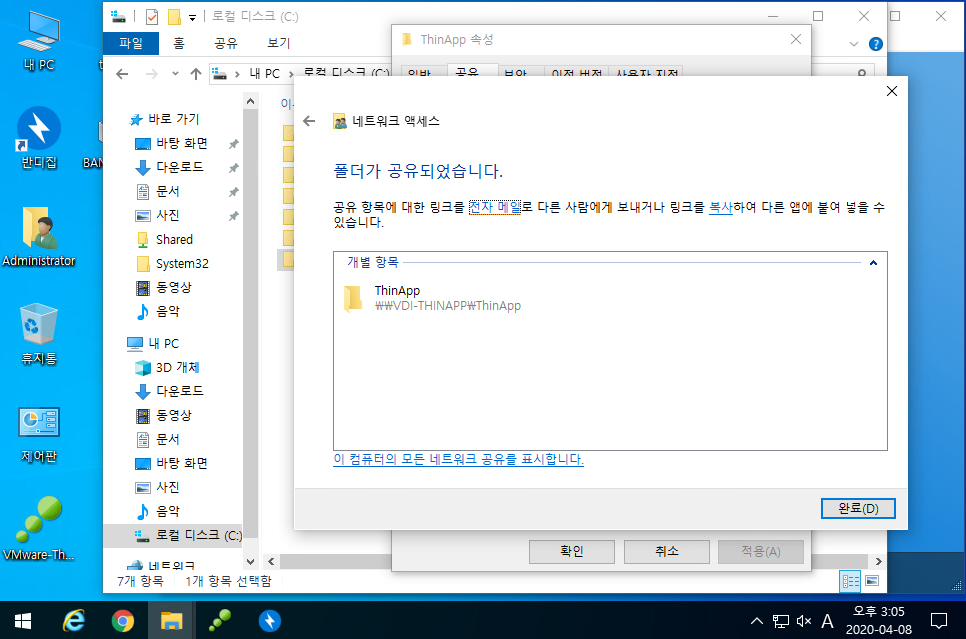Click horizontal scrollbar left arrow

pos(271,561)
